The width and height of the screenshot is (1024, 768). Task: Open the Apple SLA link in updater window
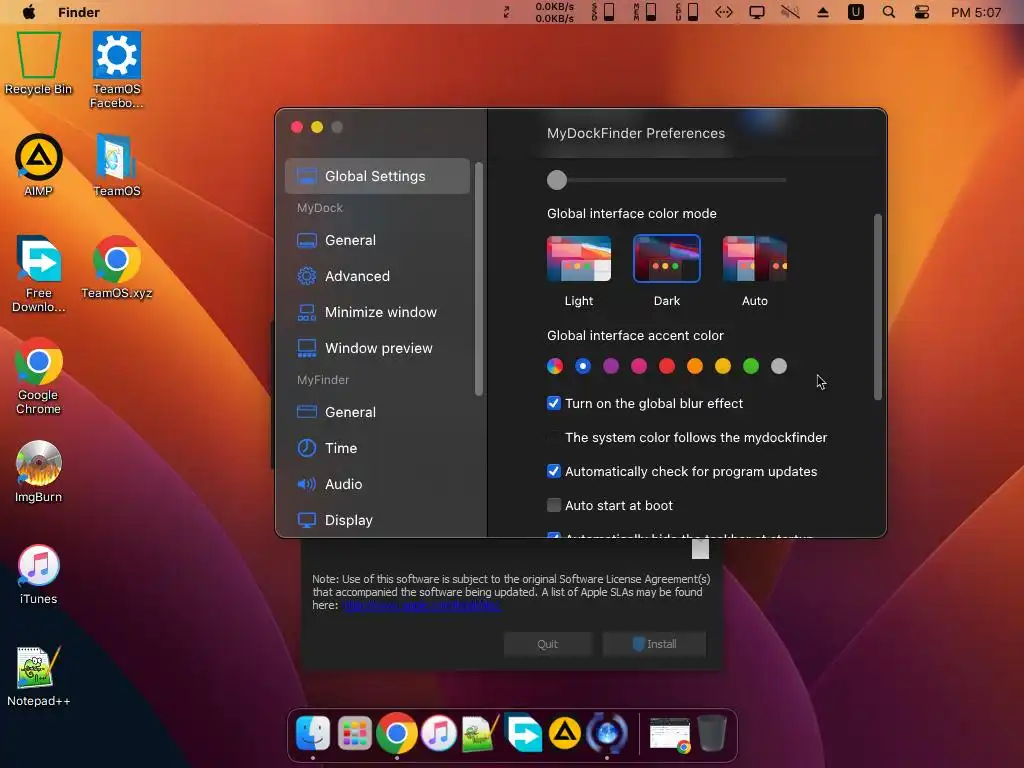422,605
